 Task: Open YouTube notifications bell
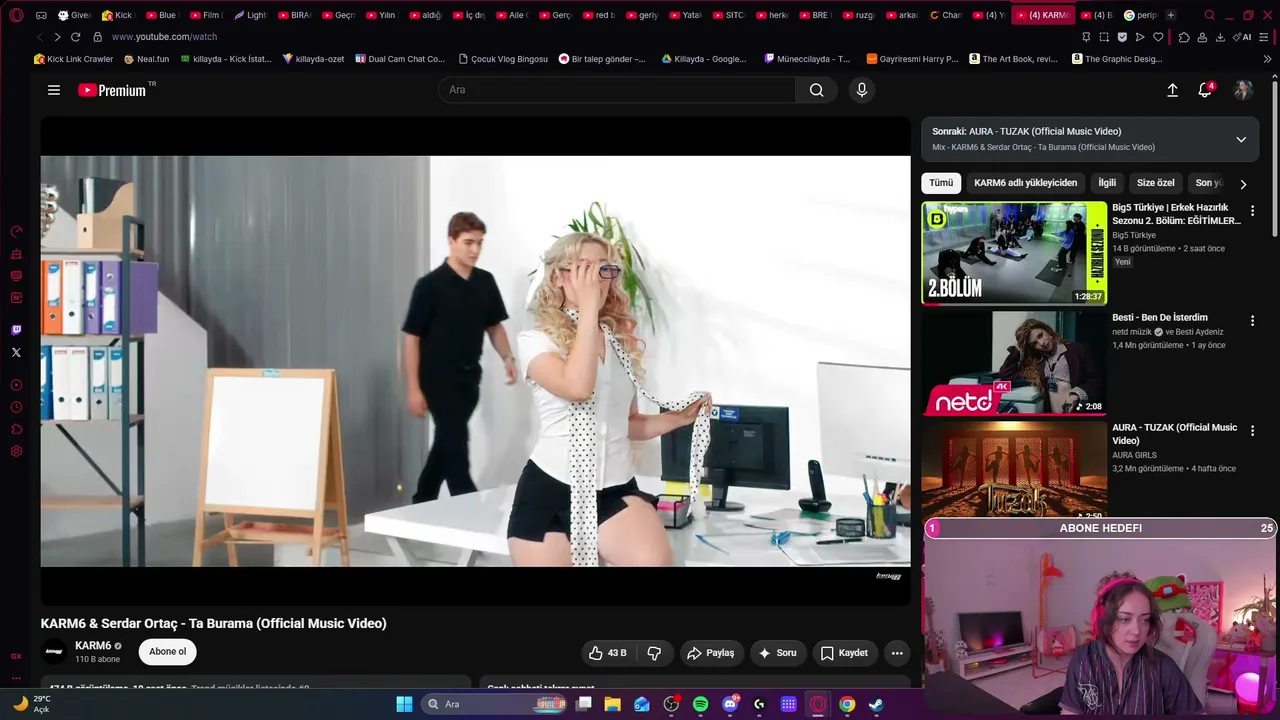[x=1205, y=90]
